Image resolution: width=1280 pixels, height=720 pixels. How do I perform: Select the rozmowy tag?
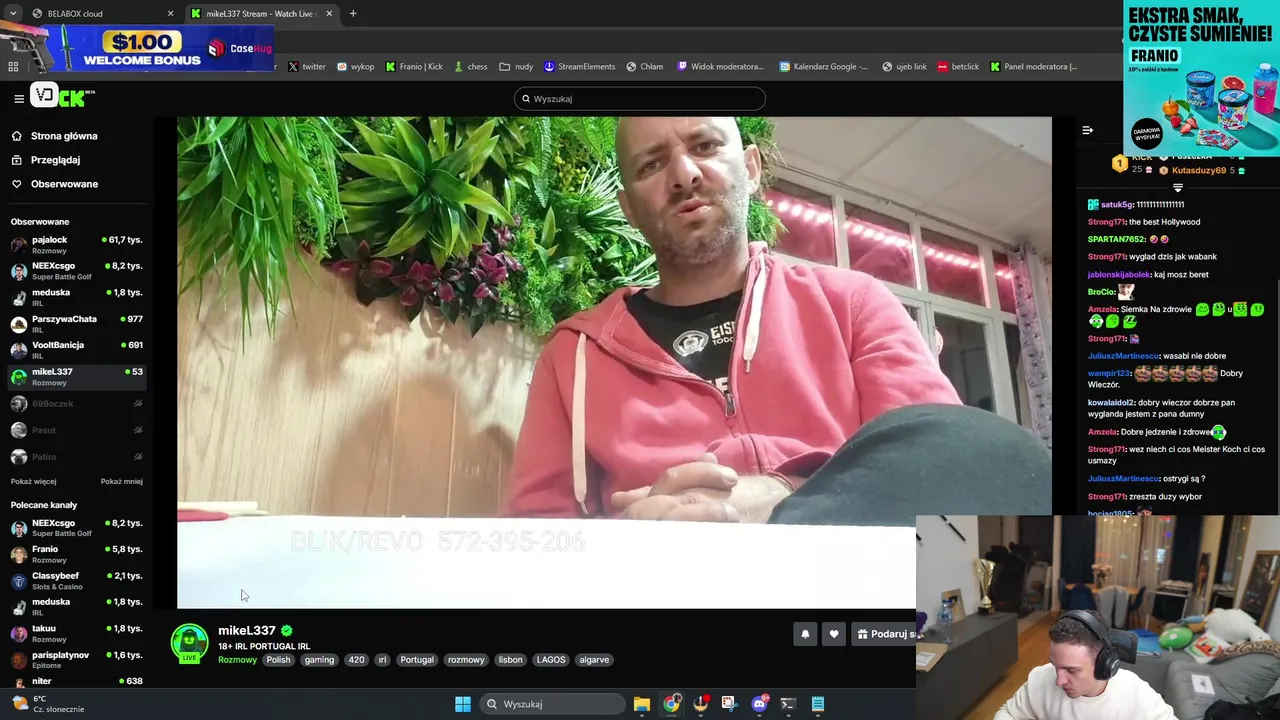coord(466,660)
